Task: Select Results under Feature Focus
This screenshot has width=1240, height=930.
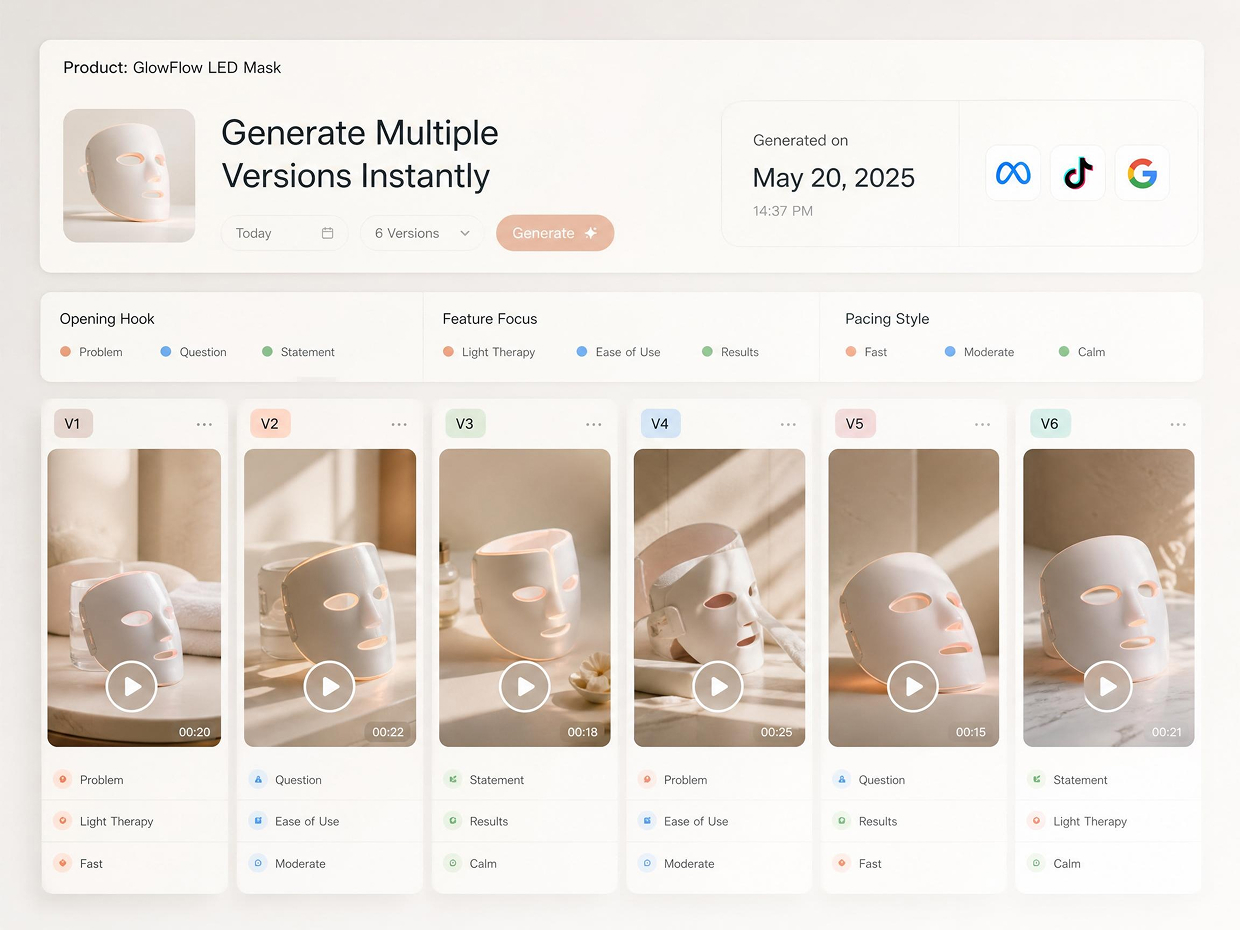Action: coord(730,352)
